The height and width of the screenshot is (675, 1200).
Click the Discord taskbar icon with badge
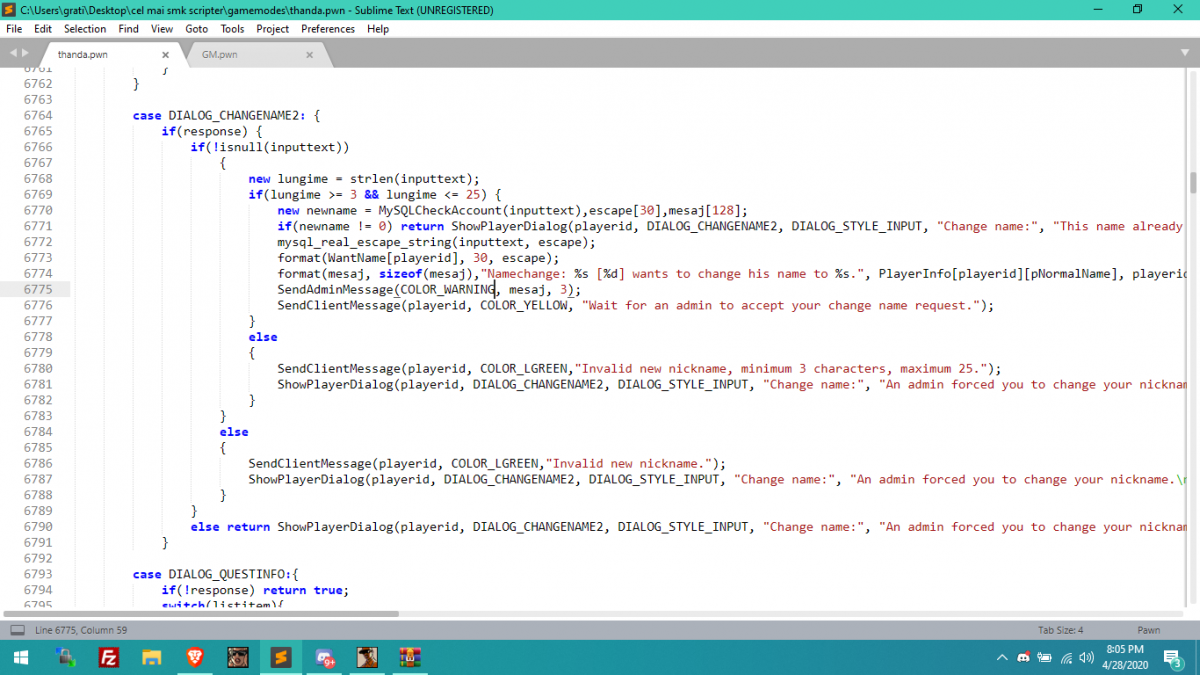pyautogui.click(x=325, y=657)
